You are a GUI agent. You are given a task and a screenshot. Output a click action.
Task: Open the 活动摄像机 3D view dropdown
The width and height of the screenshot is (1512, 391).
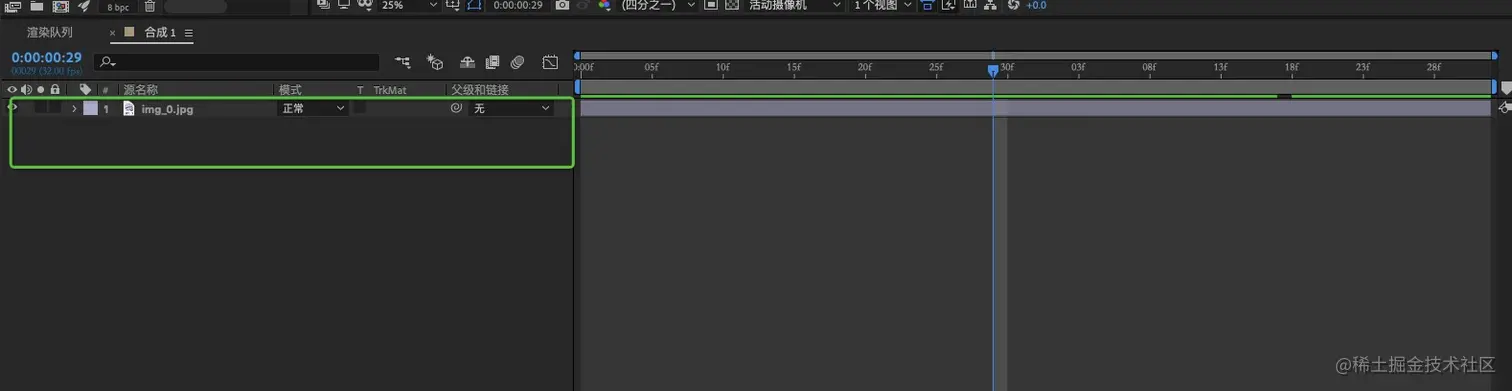[x=795, y=5]
